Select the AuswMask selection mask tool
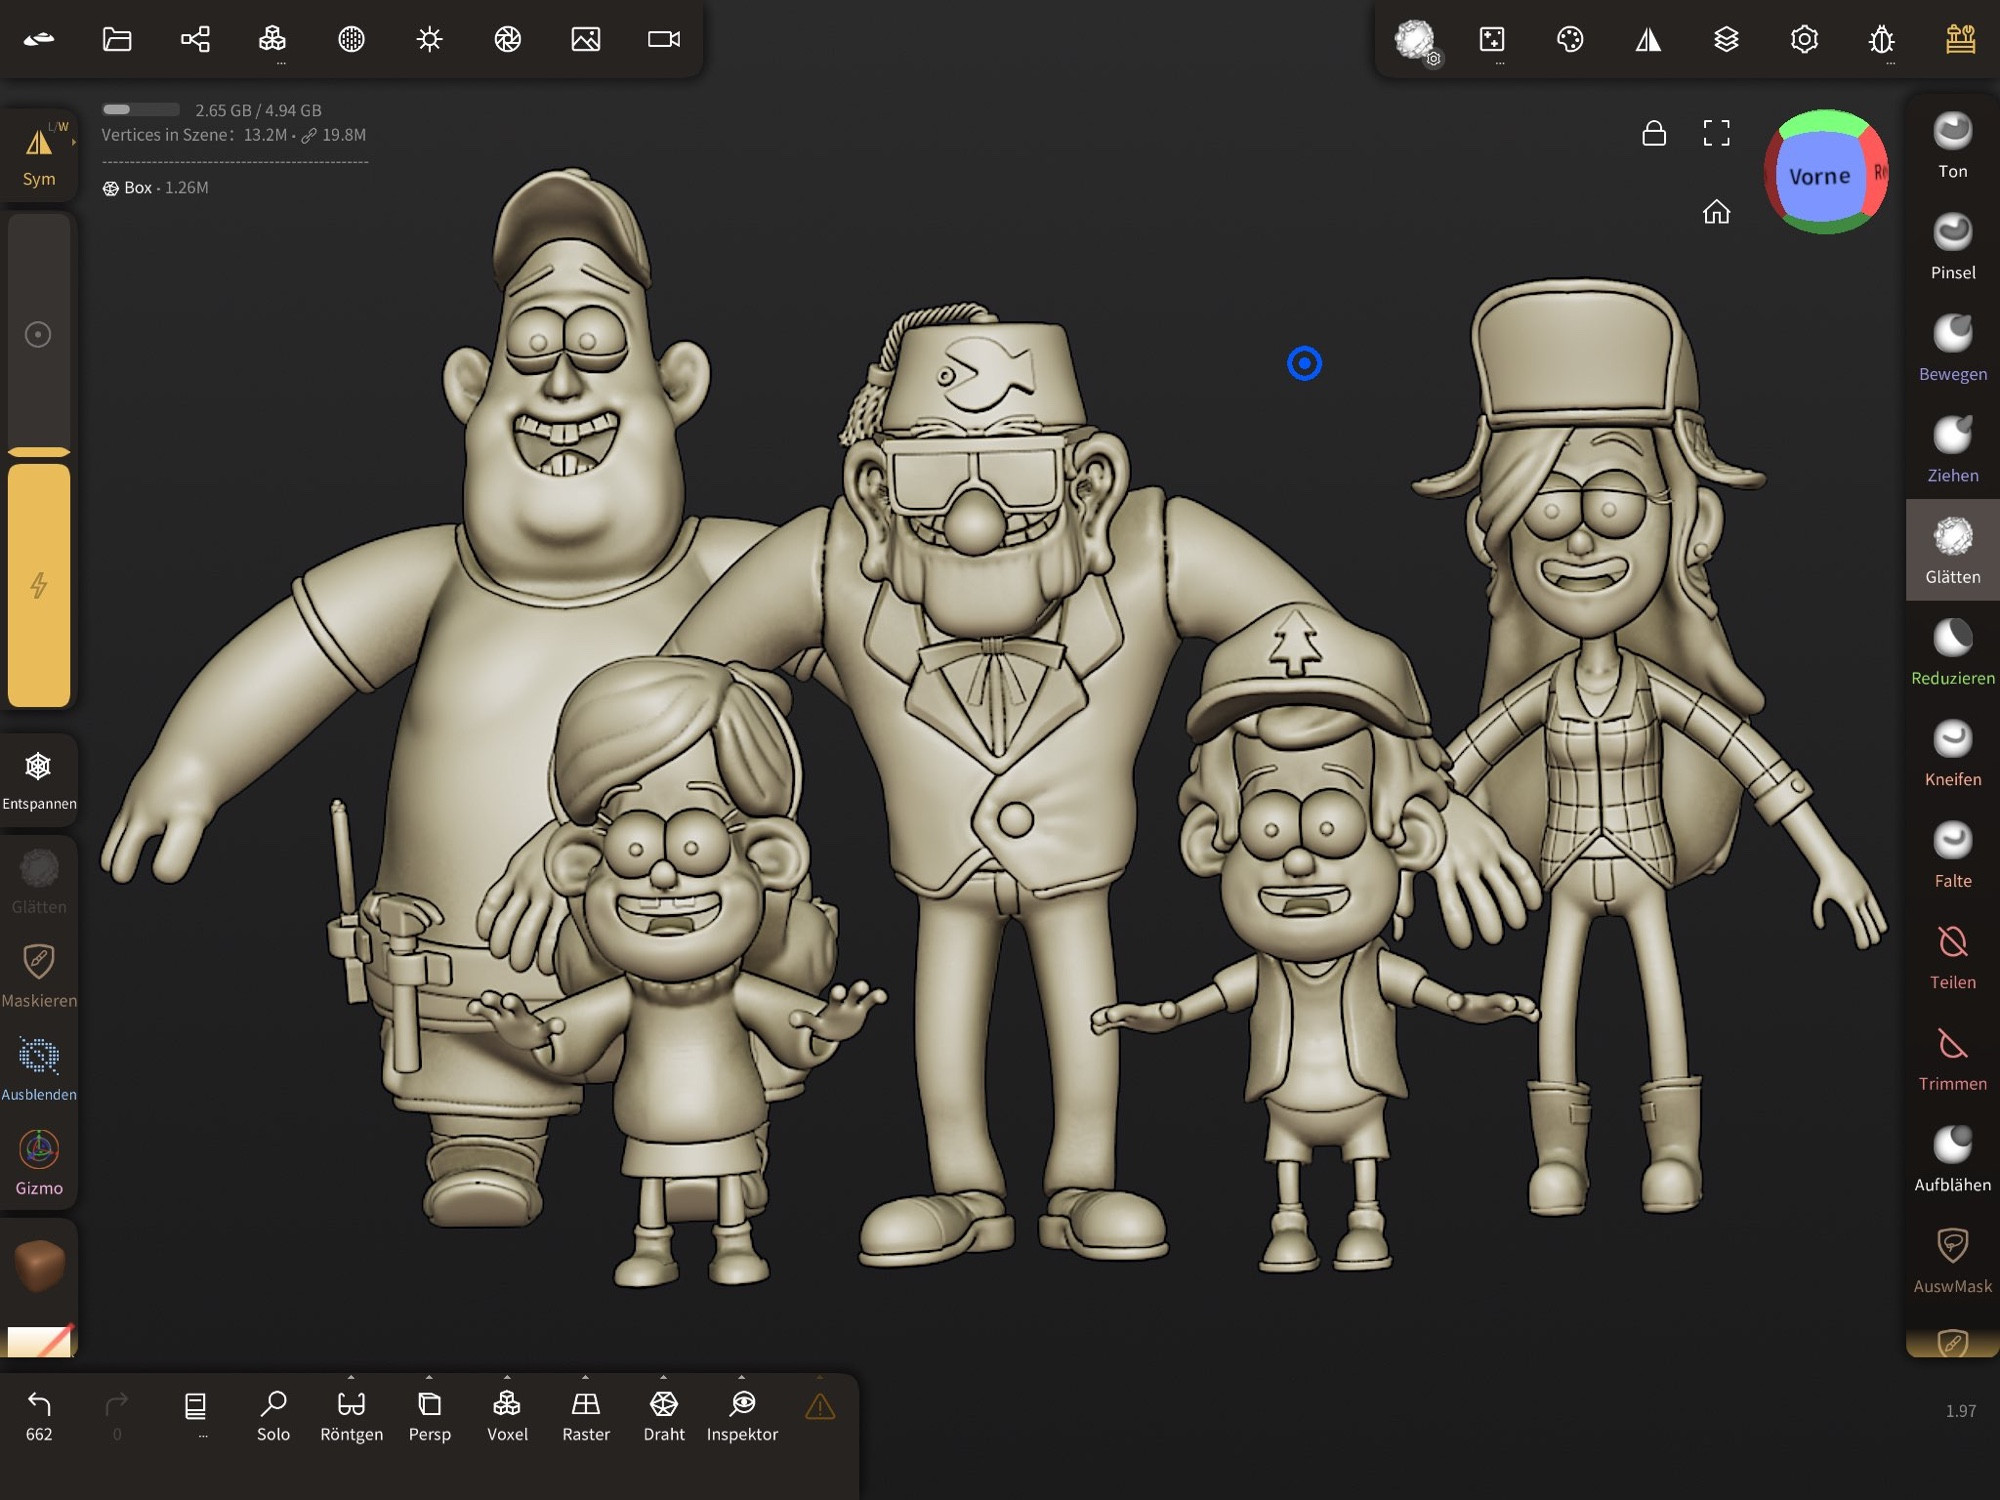2000x1500 pixels. pyautogui.click(x=1953, y=1261)
